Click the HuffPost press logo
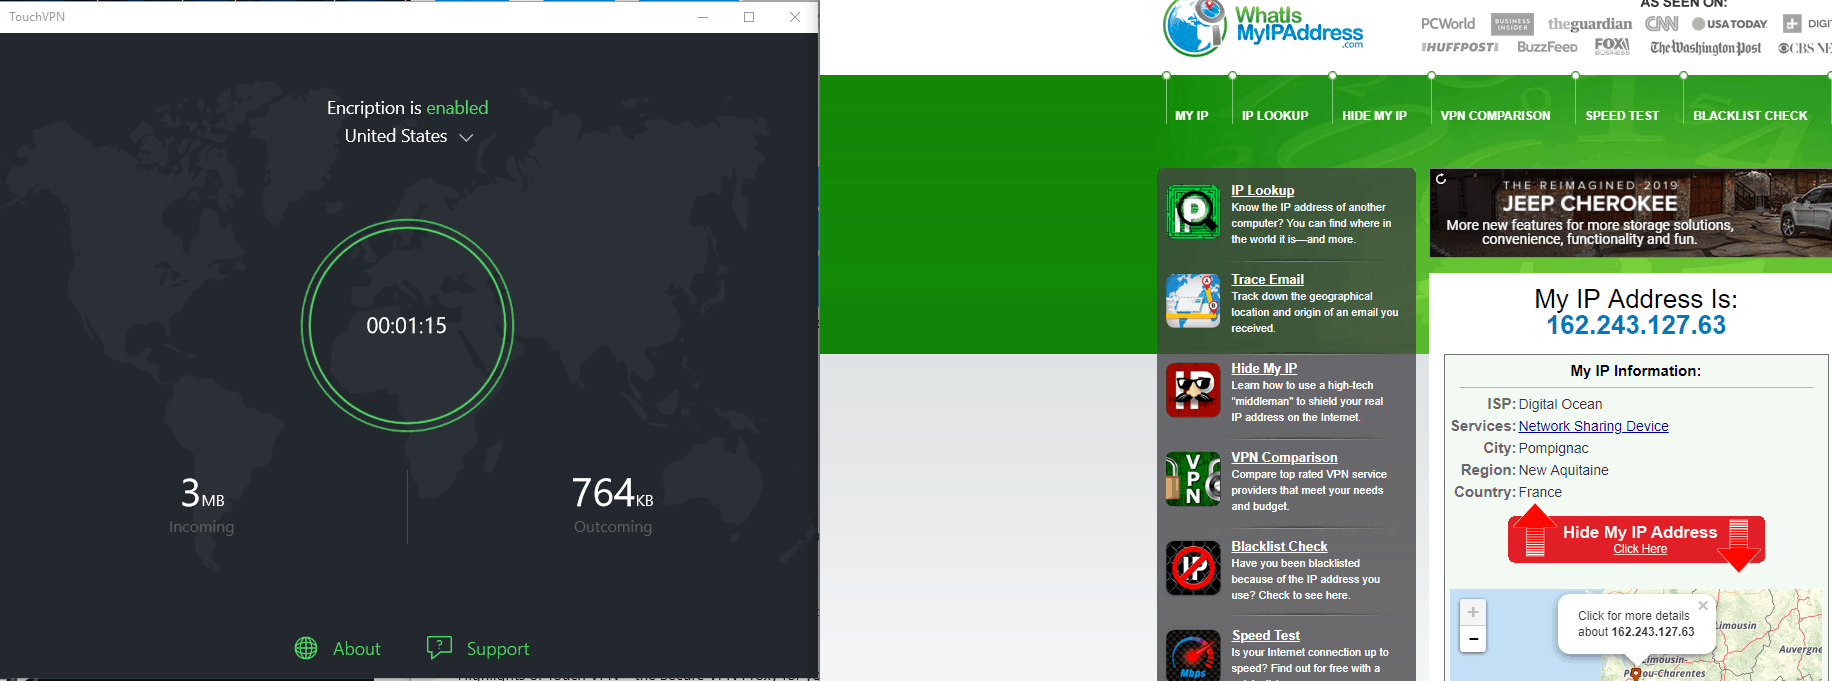This screenshot has height=681, width=1832. (1460, 47)
